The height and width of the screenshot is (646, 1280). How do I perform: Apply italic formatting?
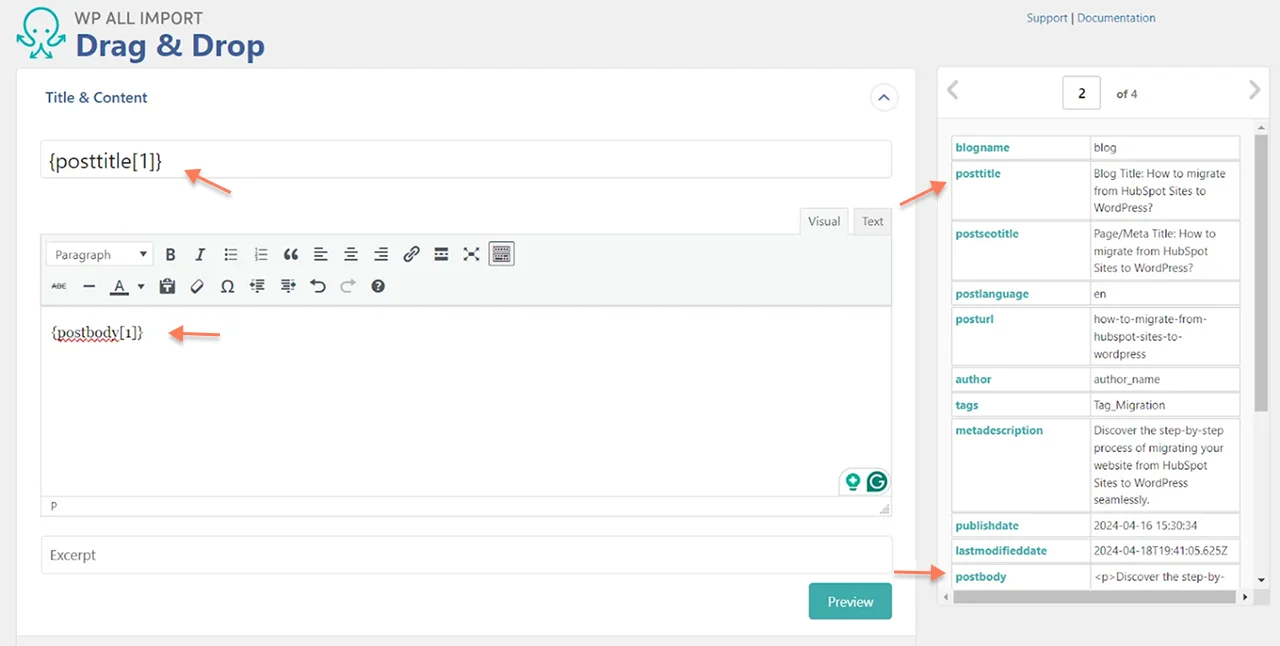point(200,255)
